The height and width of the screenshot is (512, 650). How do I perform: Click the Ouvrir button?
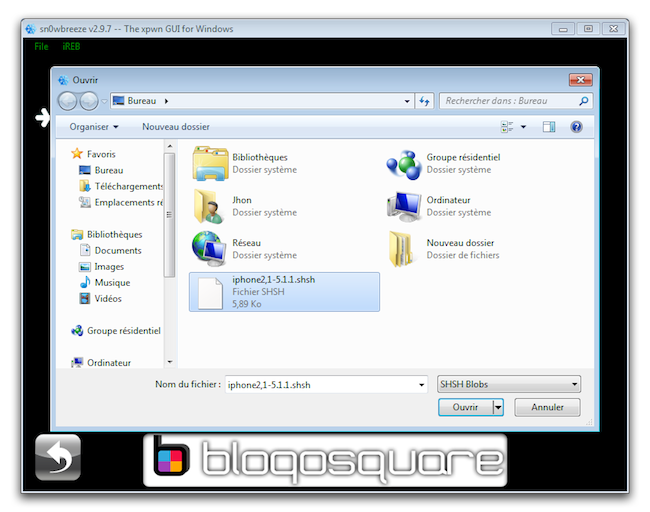coord(466,407)
